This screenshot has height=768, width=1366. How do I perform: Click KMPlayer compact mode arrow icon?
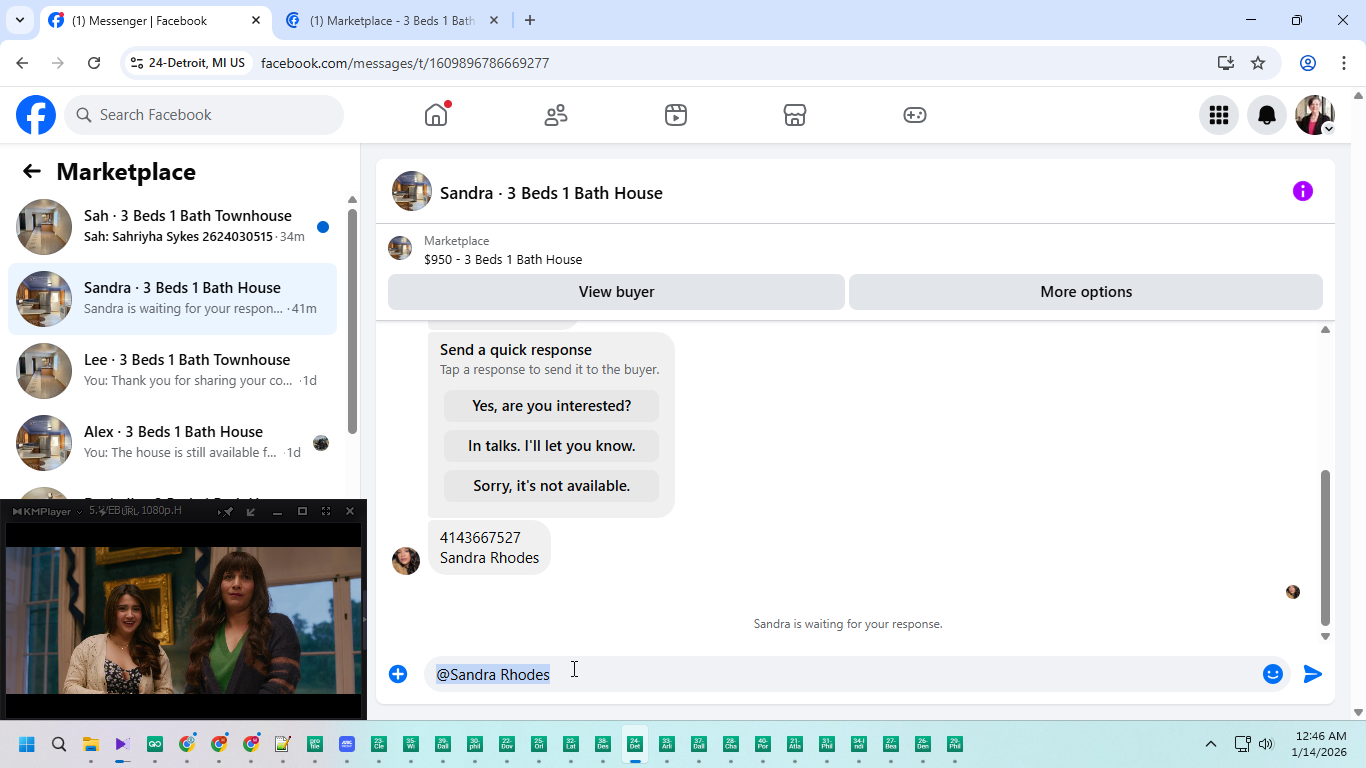coord(251,511)
